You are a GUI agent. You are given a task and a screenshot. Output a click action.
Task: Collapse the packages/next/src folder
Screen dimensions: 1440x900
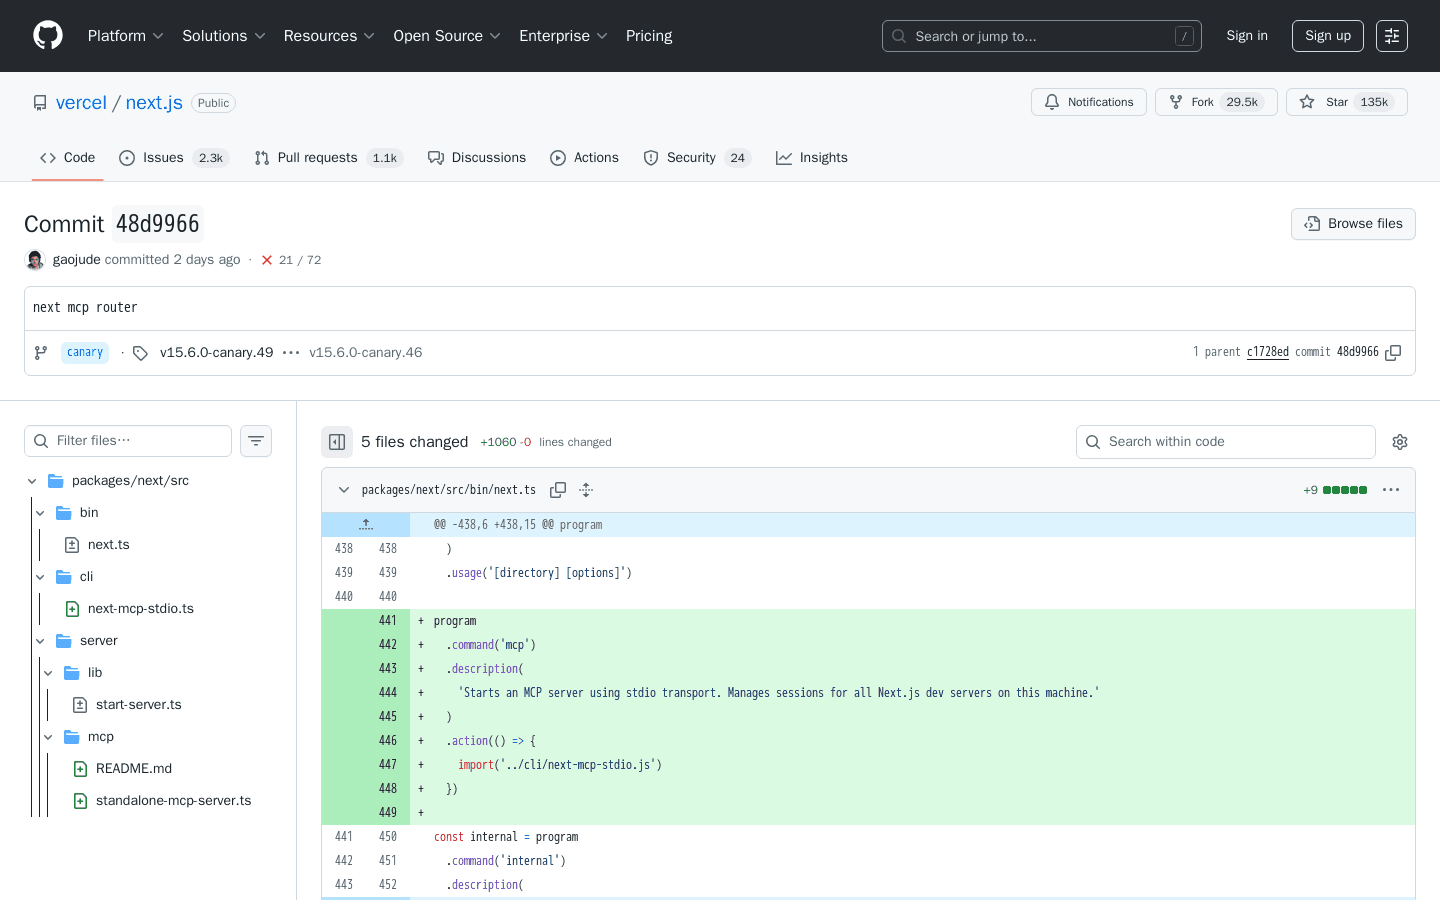pyautogui.click(x=32, y=481)
